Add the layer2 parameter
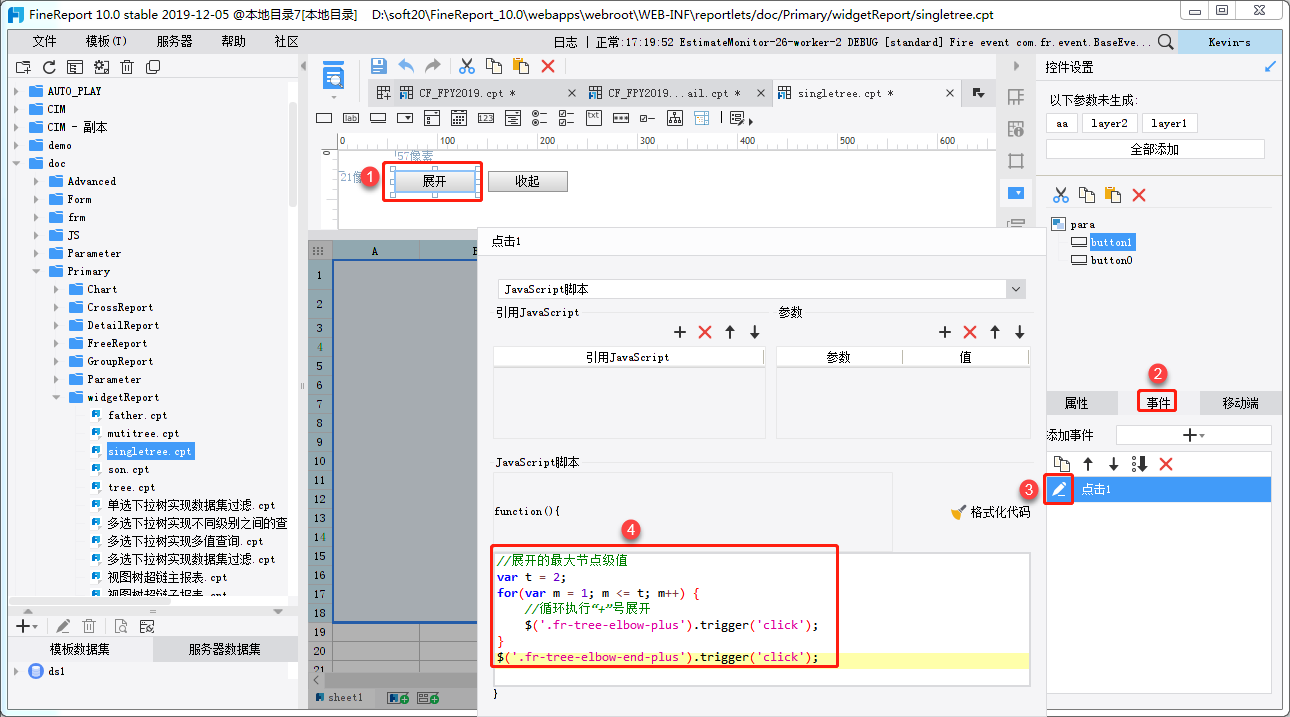1290x717 pixels. 1109,123
